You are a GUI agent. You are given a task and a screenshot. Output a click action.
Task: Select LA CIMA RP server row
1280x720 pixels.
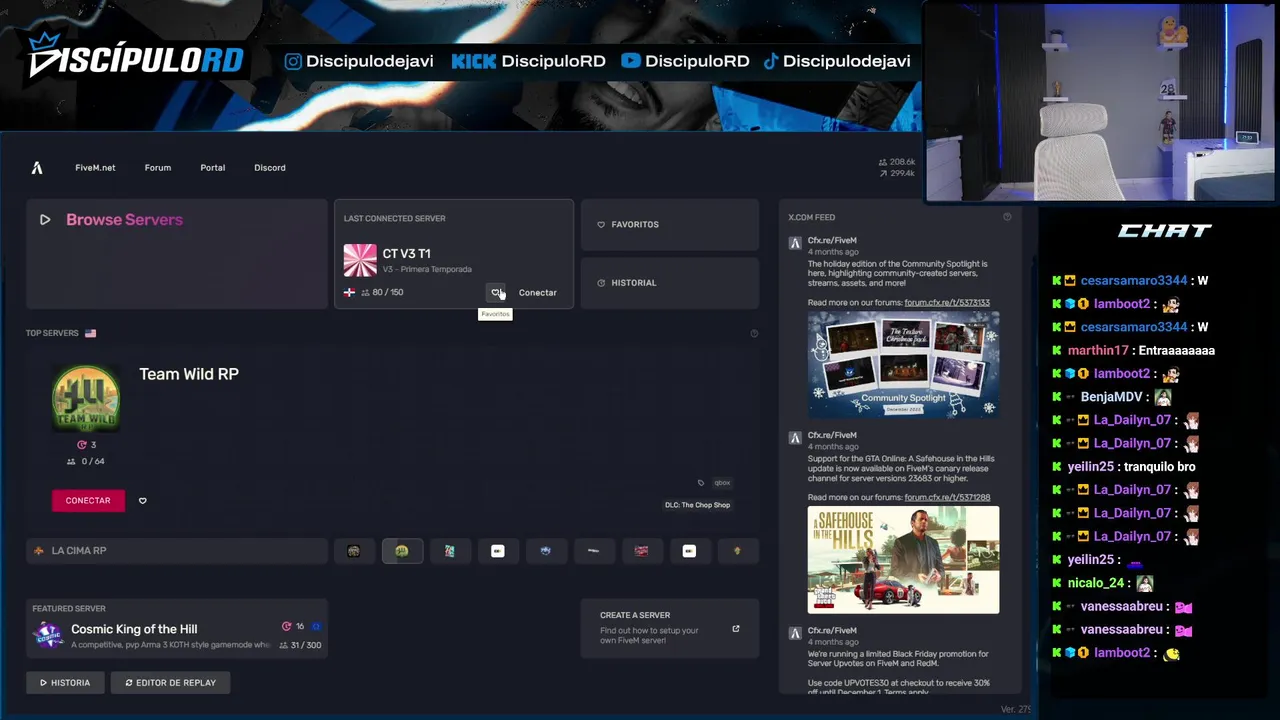pyautogui.click(x=177, y=551)
